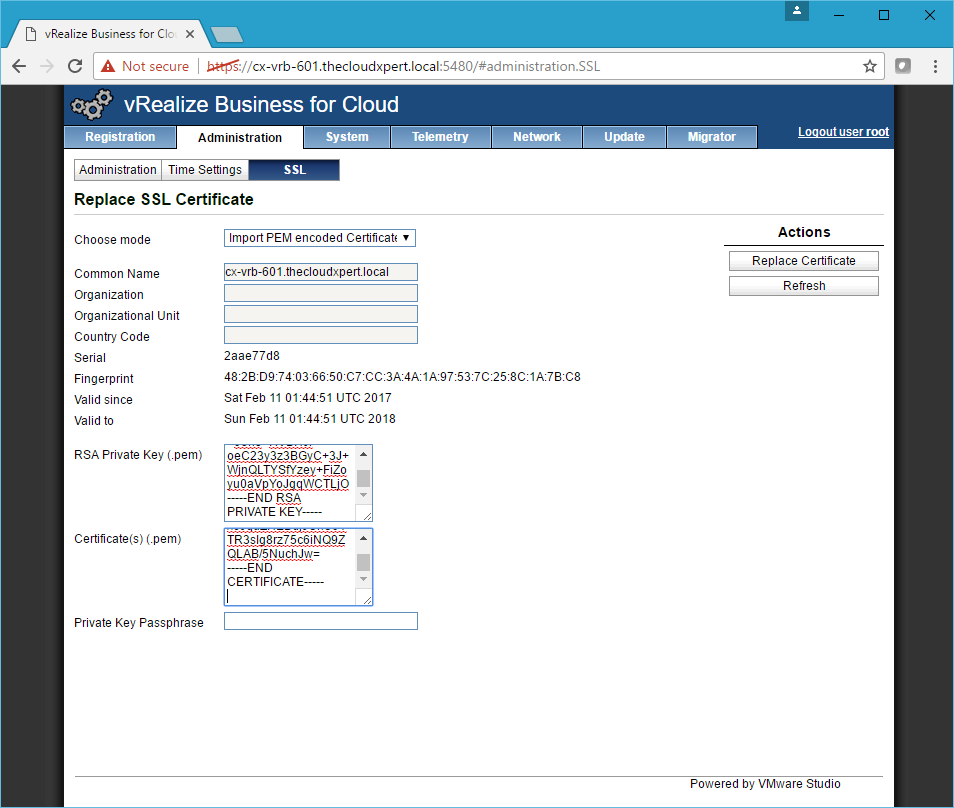
Task: Click the Not secure warning icon
Action: (x=108, y=66)
